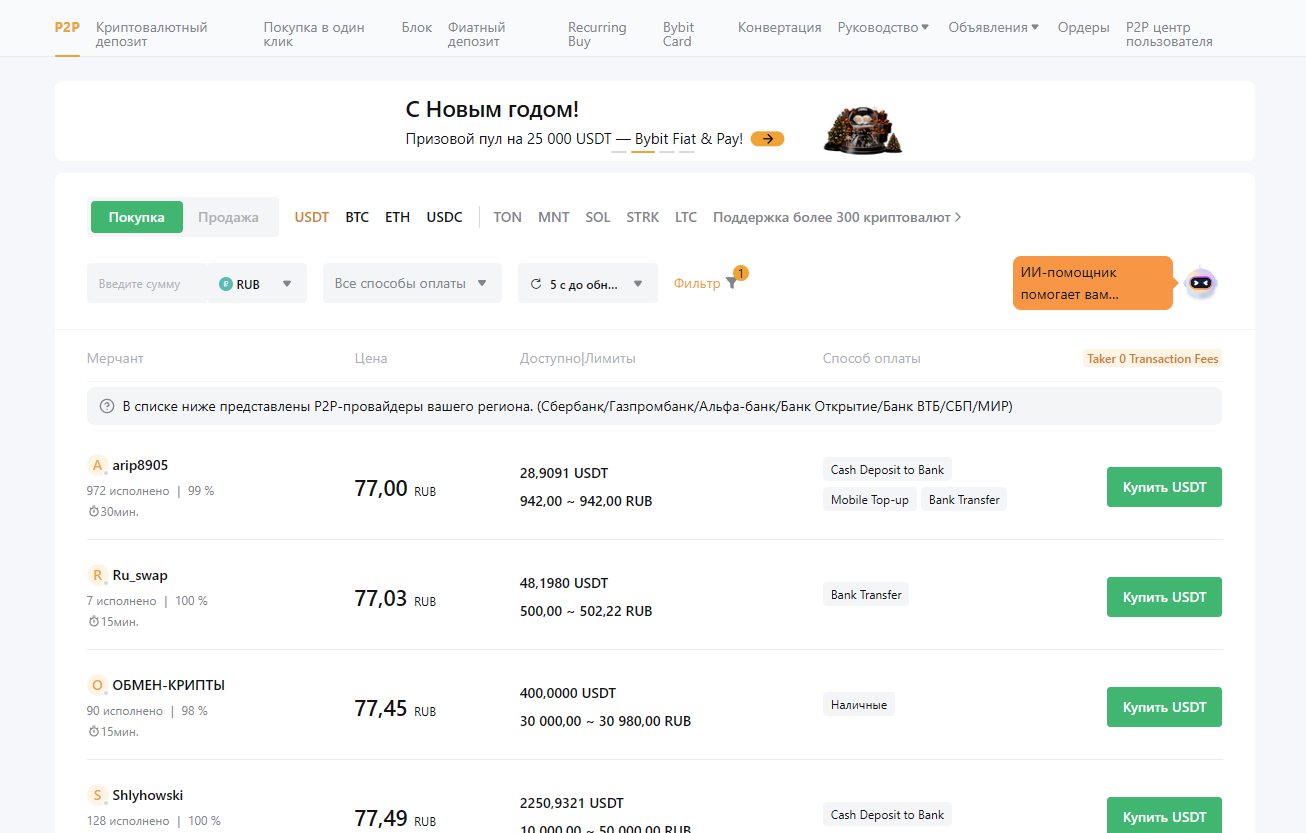Viewport: 1306px width, 833px height.
Task: Select the Покупка mode button
Action: point(136,216)
